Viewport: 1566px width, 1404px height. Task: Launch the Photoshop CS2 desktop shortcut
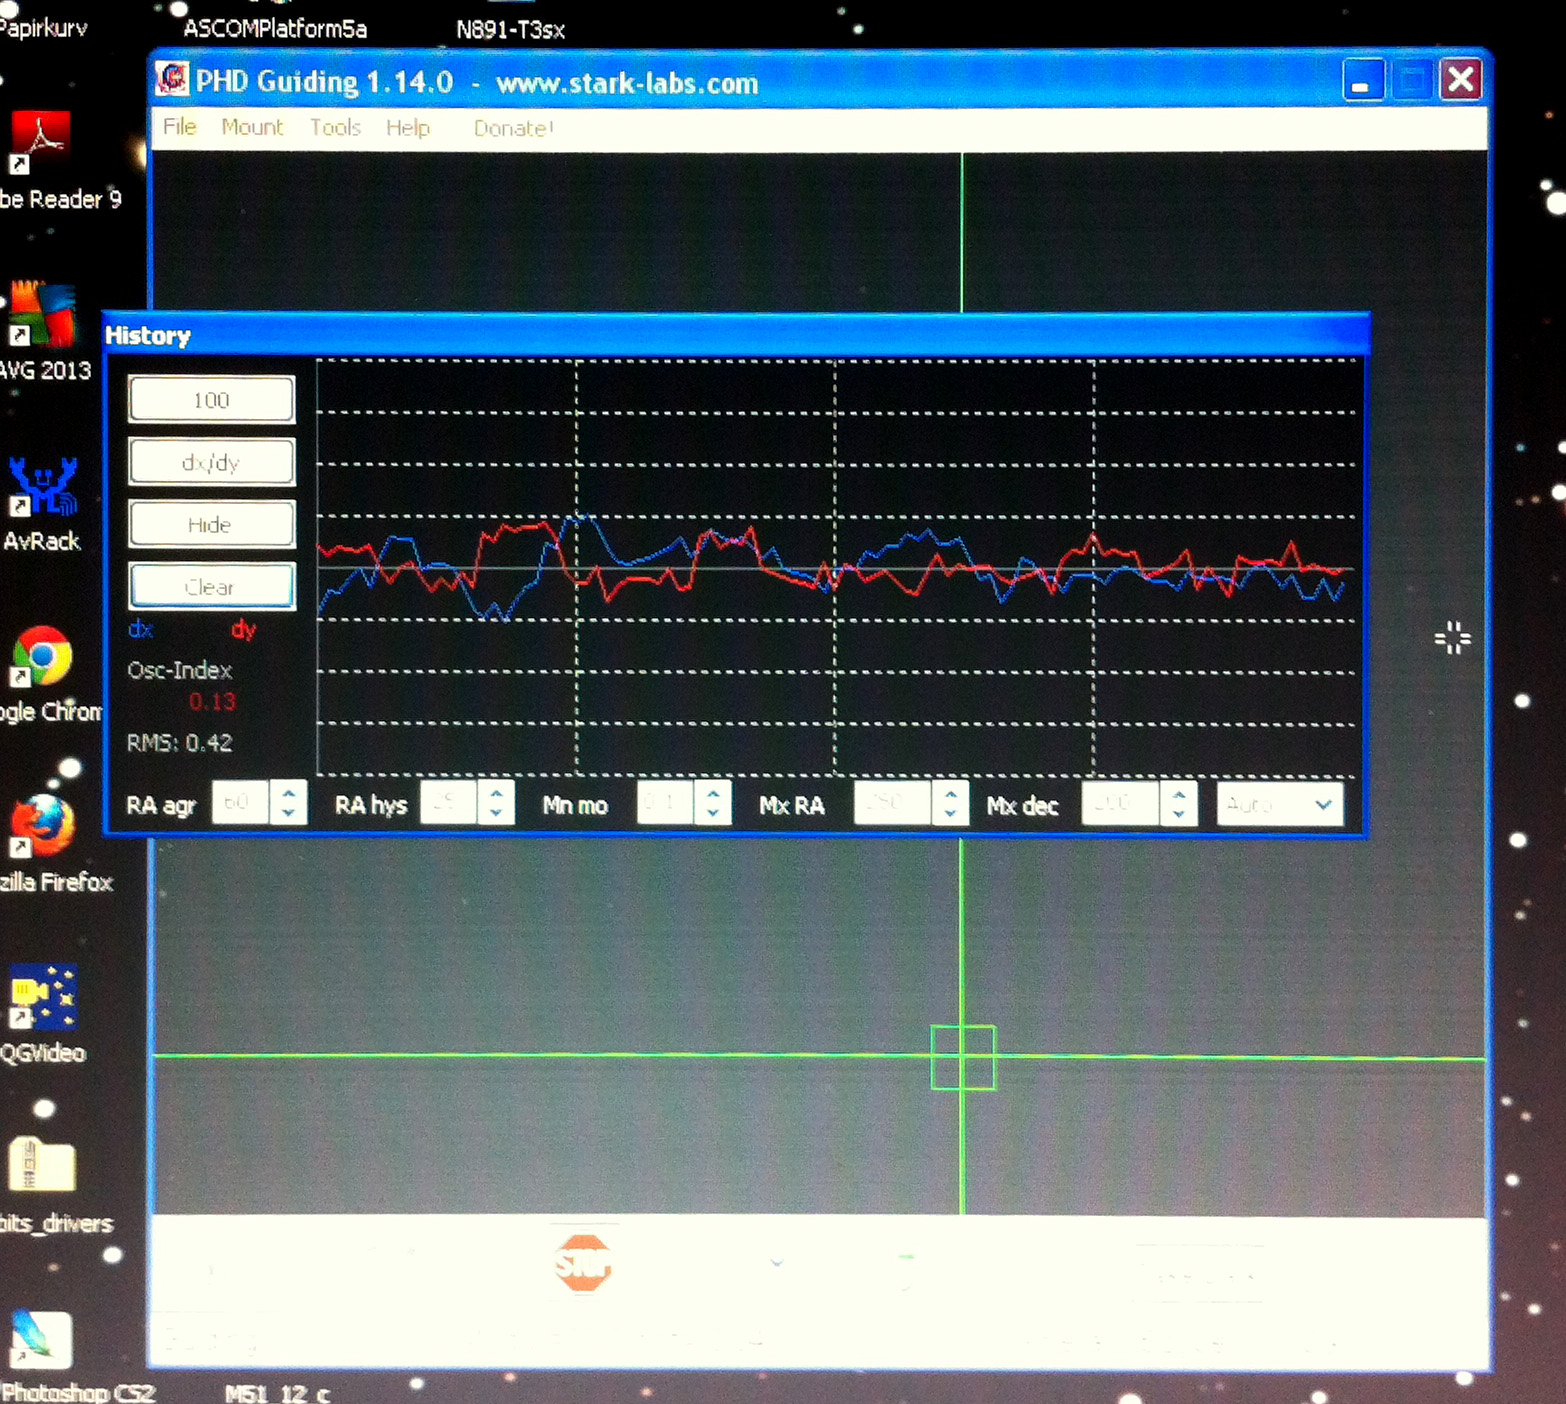(x=41, y=1340)
